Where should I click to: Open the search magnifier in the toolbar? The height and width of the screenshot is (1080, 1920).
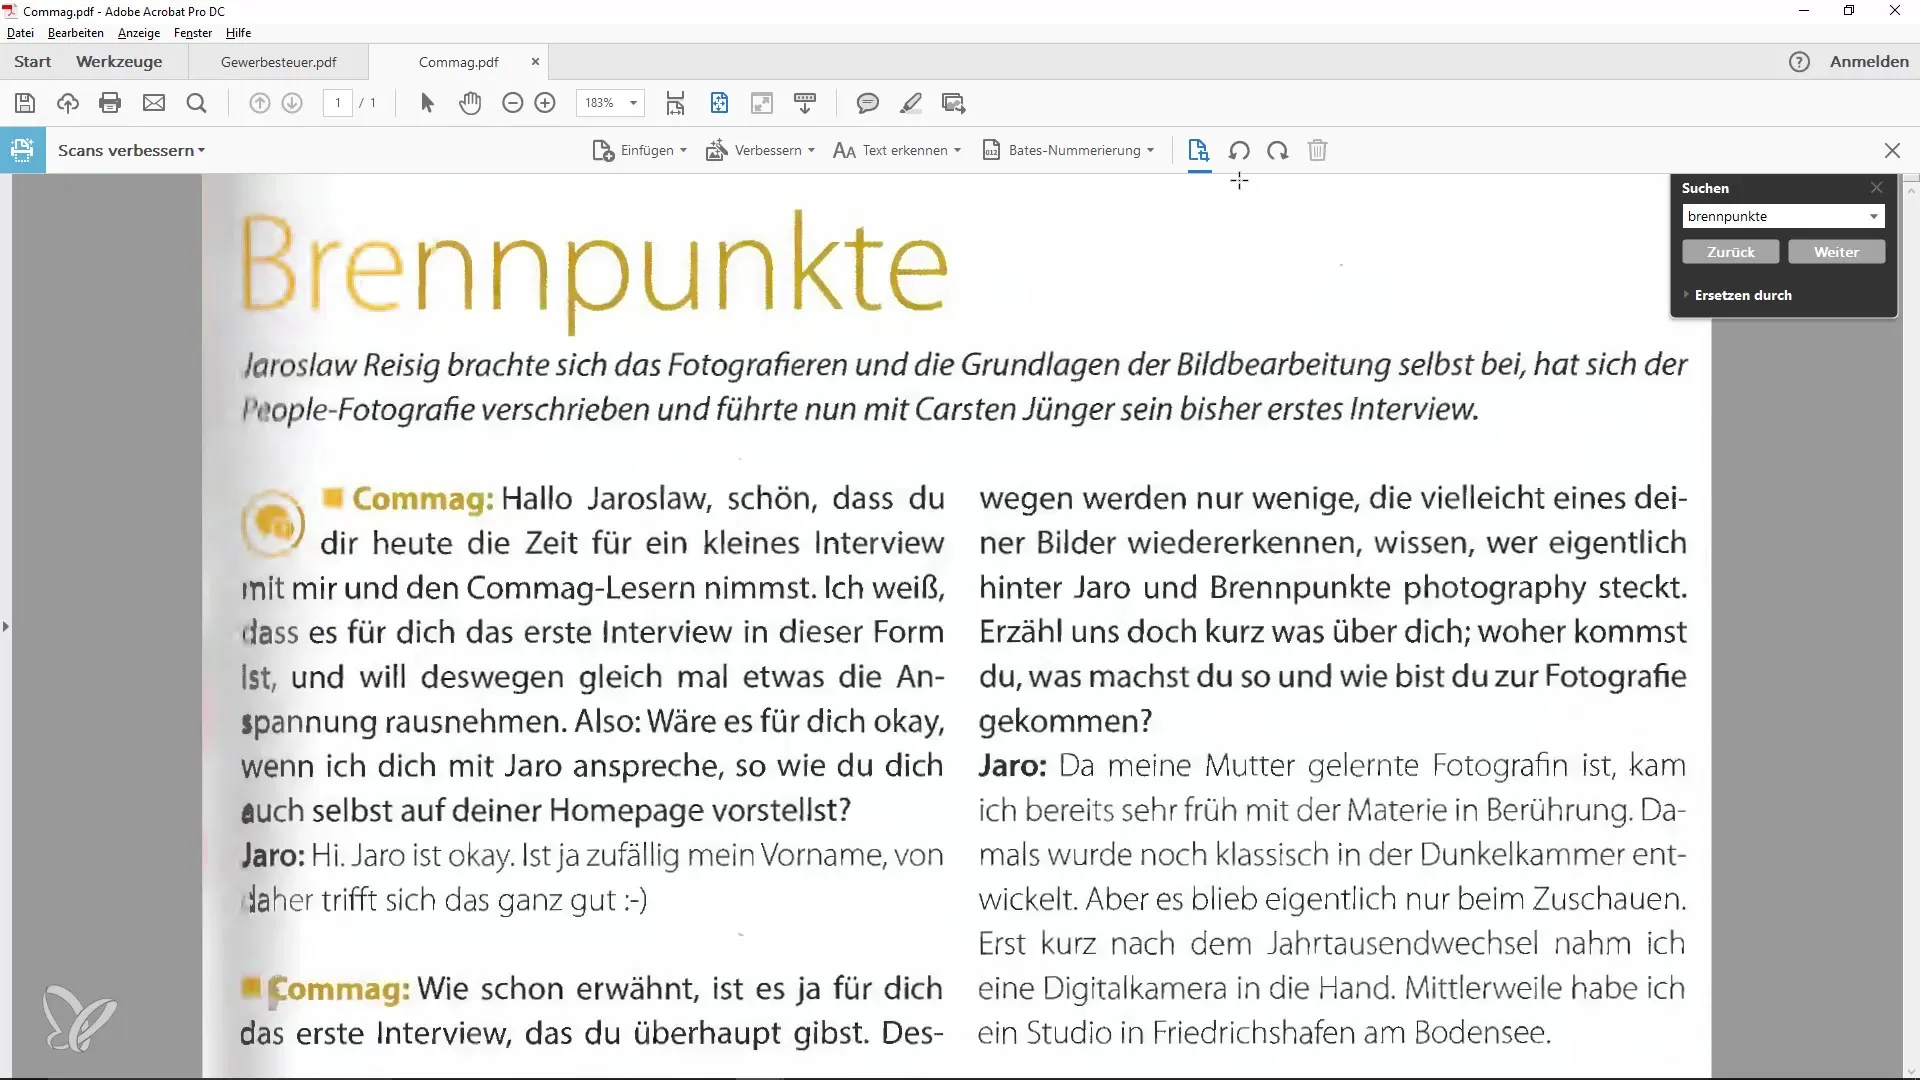click(x=197, y=103)
